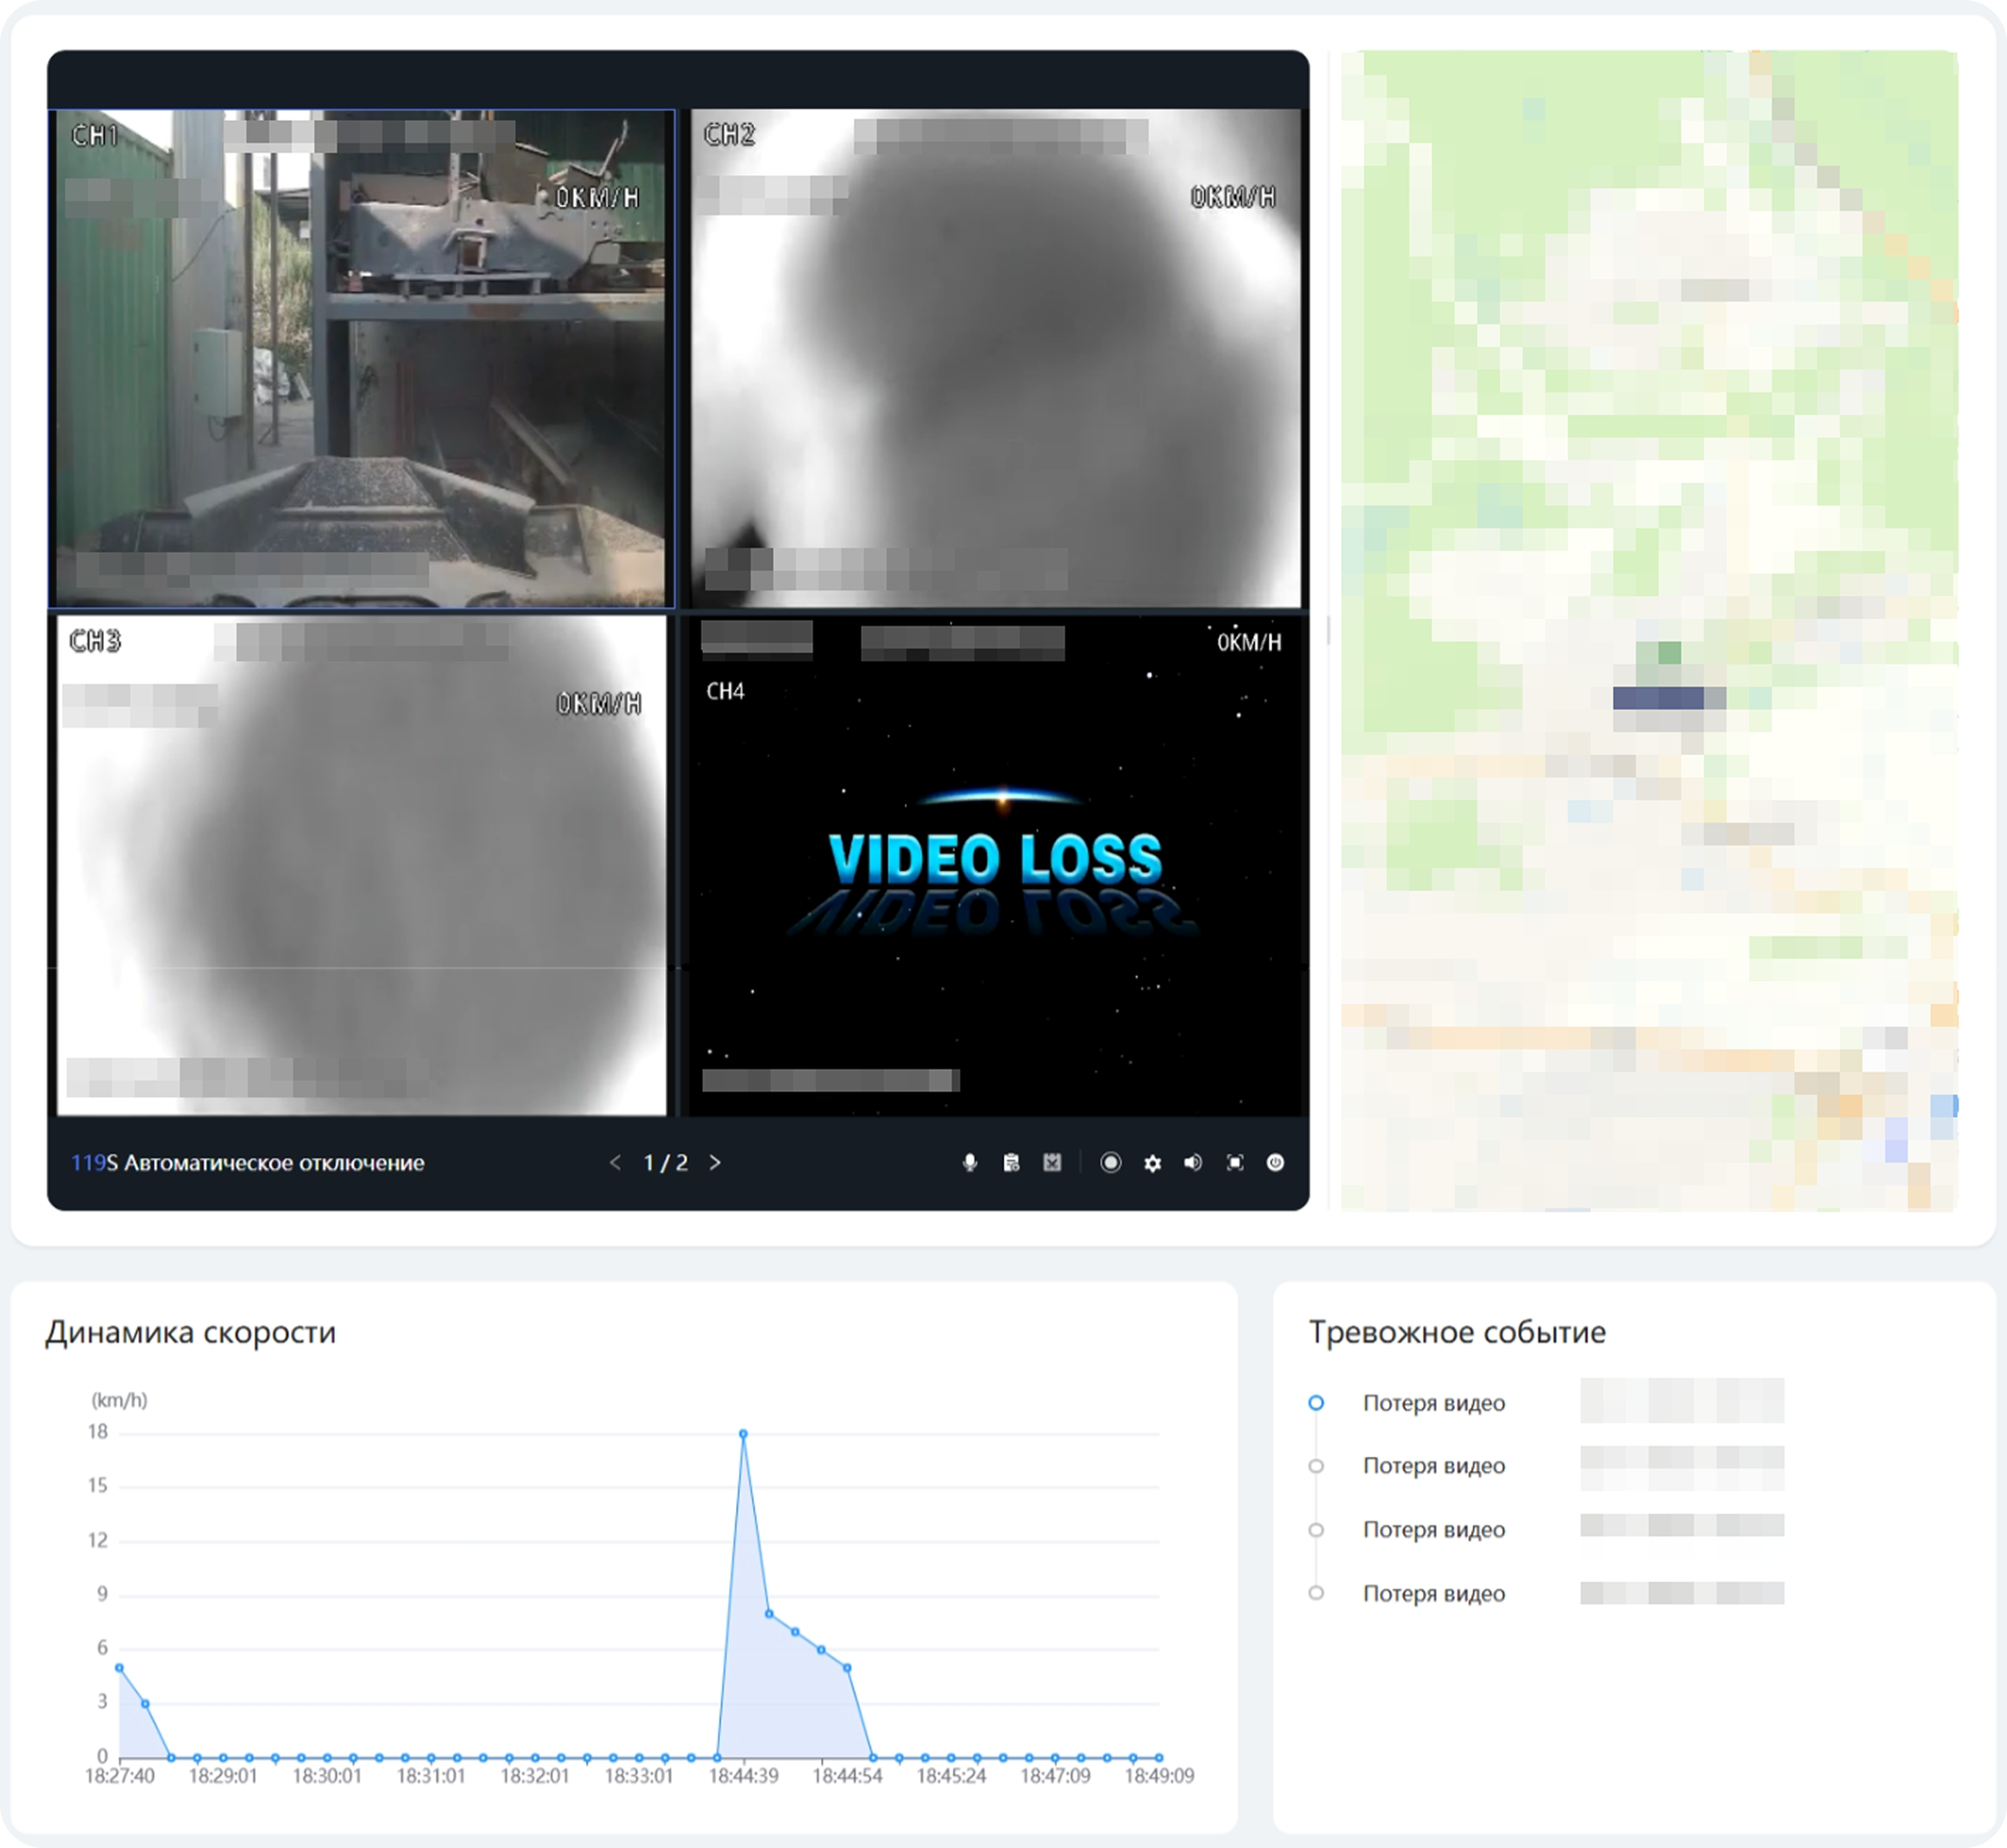
Task: Select second Потеря видео alarm event
Action: [x=1433, y=1466]
